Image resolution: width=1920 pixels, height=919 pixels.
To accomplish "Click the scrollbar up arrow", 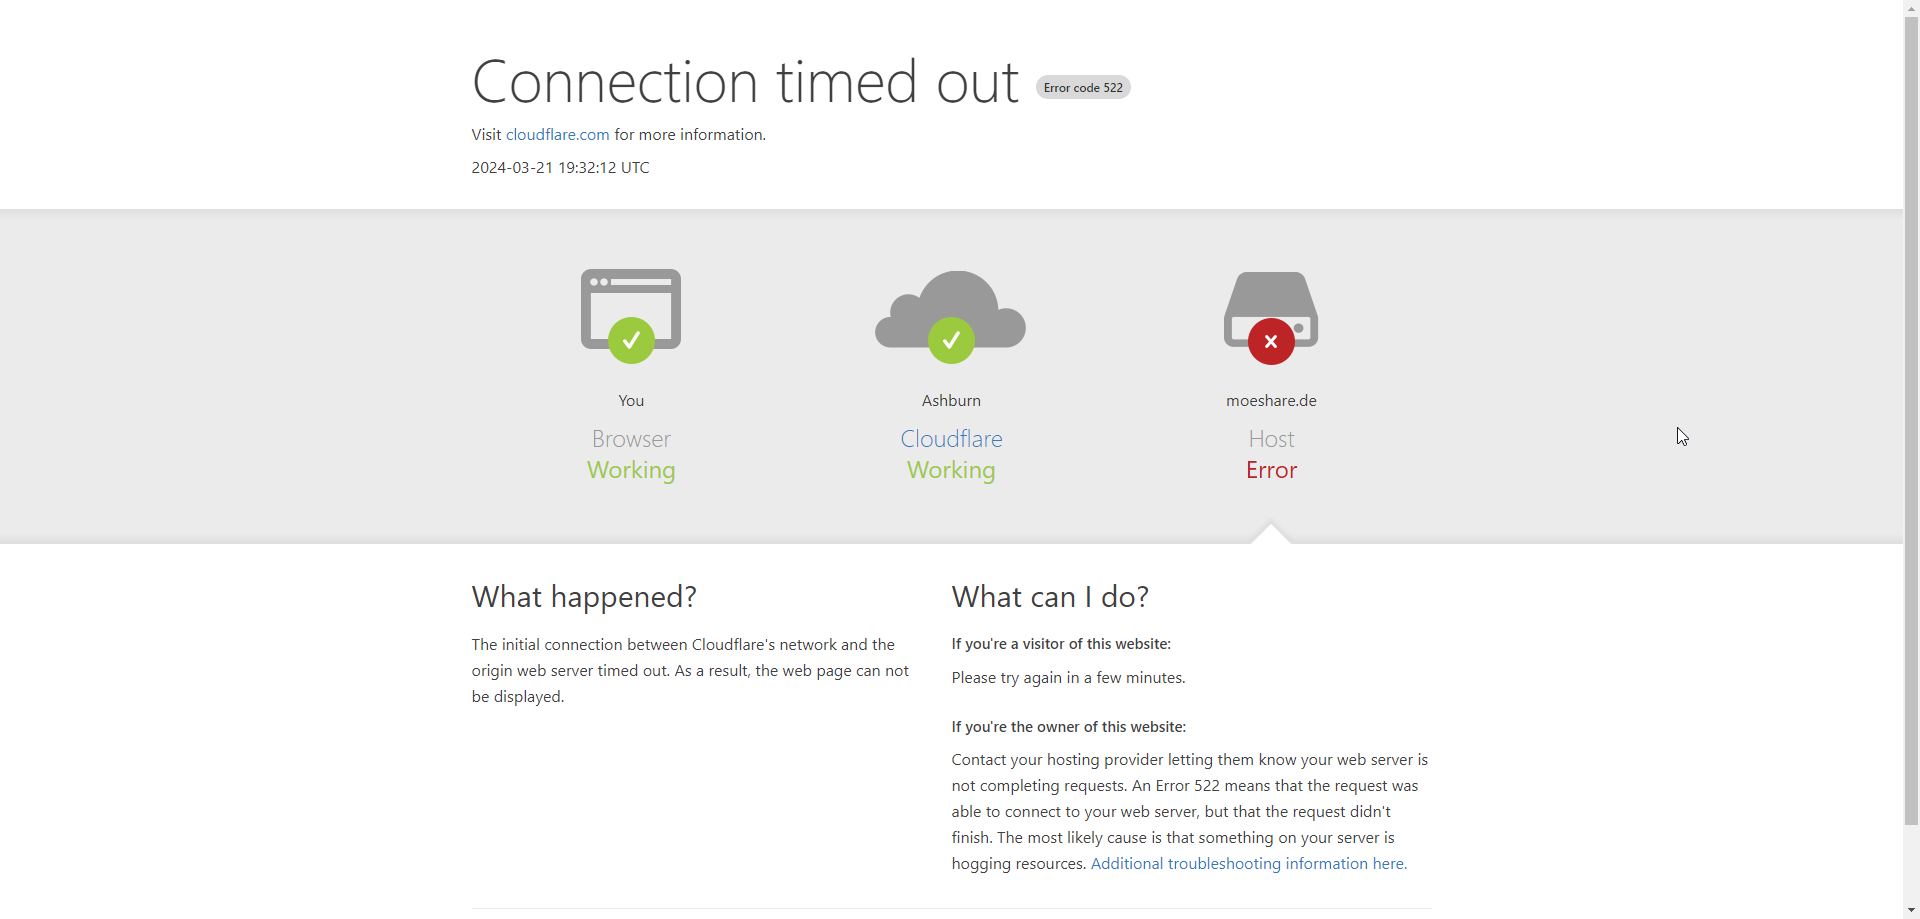I will point(1911,7).
